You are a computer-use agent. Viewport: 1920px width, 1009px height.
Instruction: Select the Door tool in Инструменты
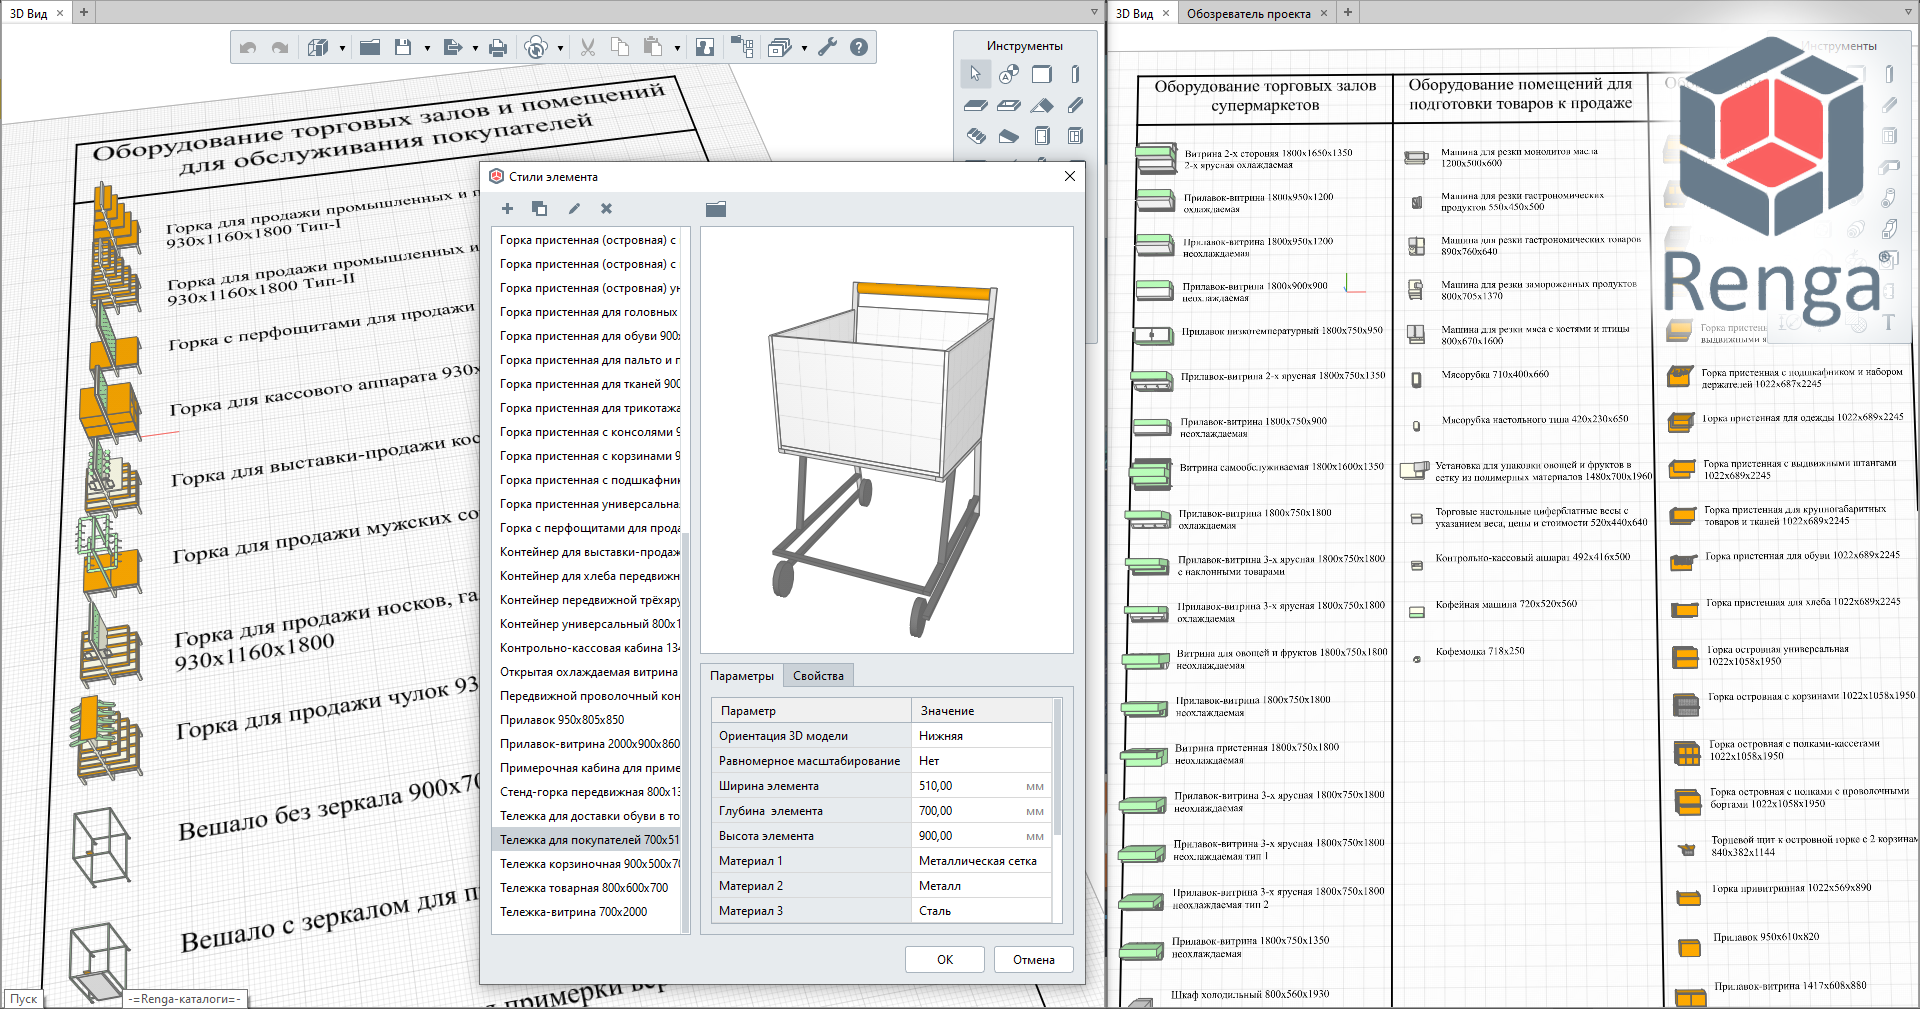[x=1042, y=136]
